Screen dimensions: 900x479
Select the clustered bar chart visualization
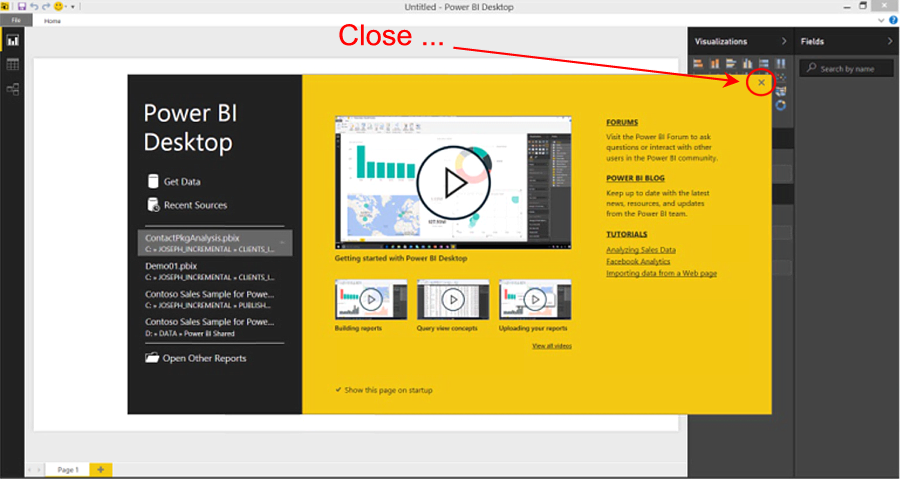click(731, 63)
